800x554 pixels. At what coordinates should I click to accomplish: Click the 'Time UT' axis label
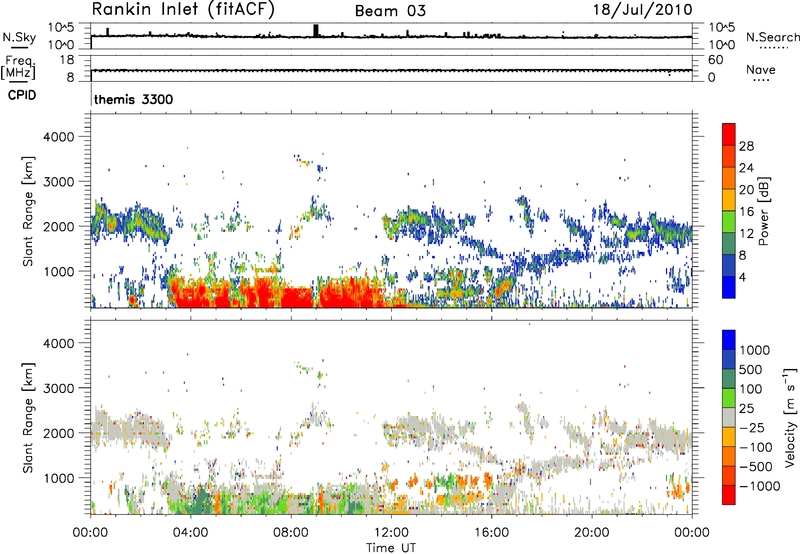pyautogui.click(x=391, y=548)
